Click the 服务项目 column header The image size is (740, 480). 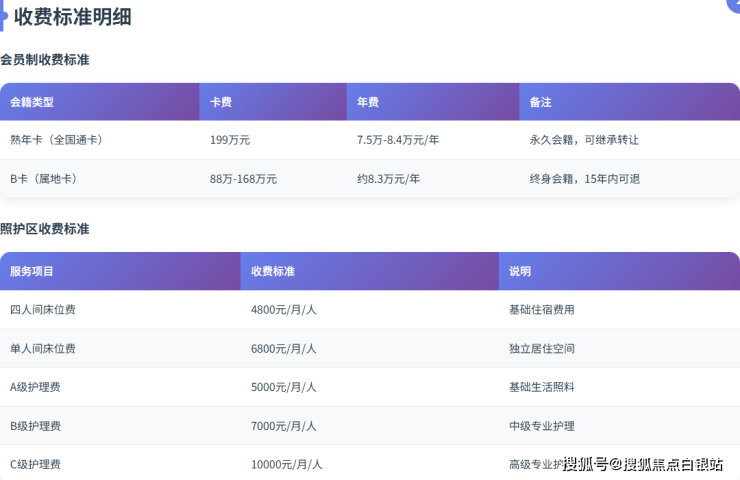[x=32, y=271]
